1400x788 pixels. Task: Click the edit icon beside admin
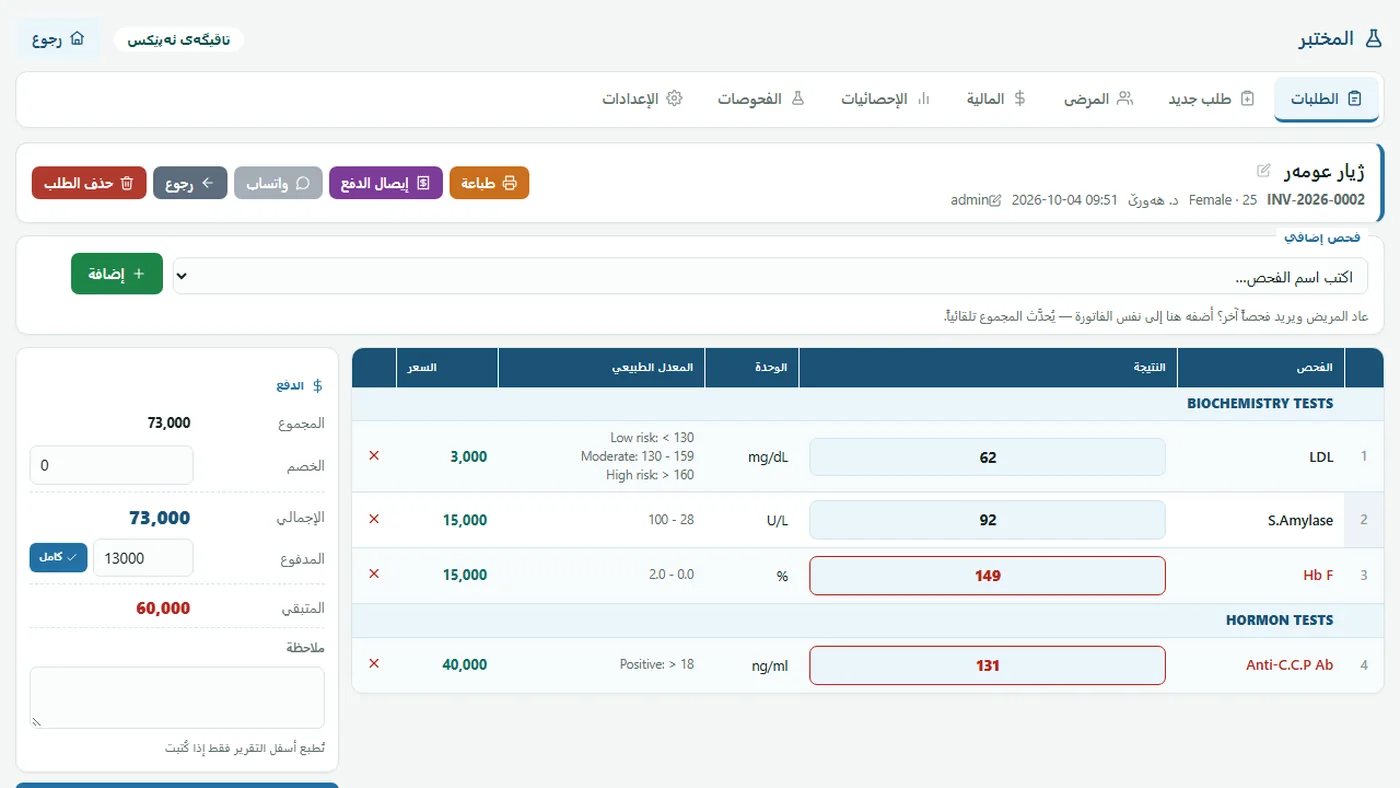point(995,200)
